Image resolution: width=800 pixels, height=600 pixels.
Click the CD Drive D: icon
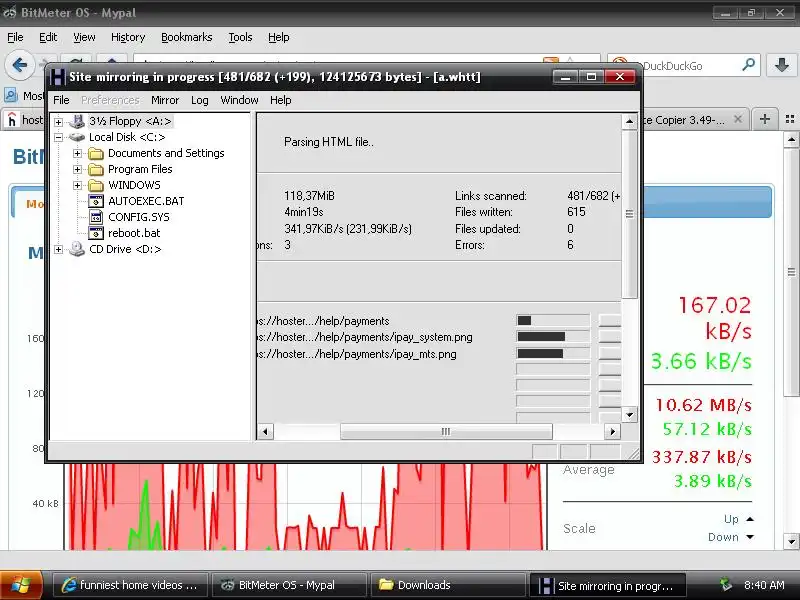(x=77, y=249)
